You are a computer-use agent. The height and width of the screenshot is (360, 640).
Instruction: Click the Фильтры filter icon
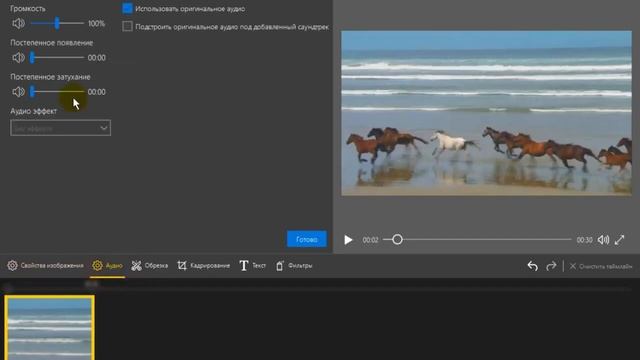(280, 266)
